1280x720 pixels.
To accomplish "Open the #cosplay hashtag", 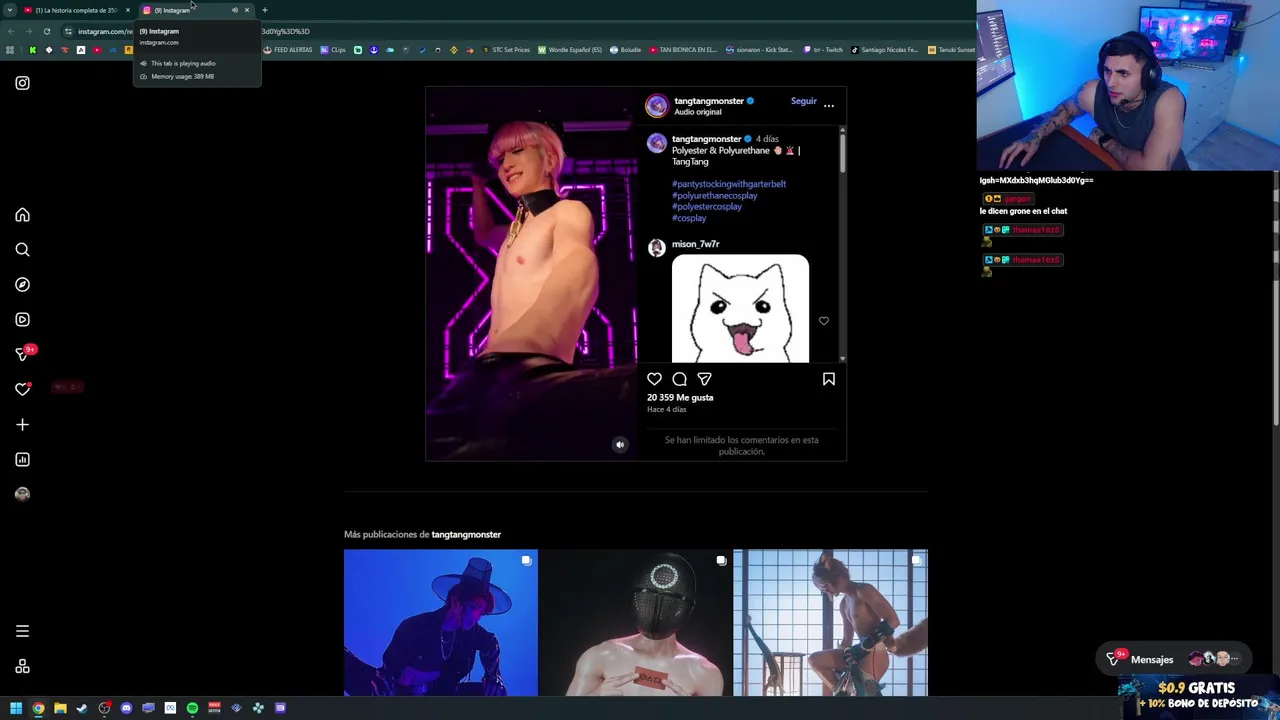I will [689, 218].
